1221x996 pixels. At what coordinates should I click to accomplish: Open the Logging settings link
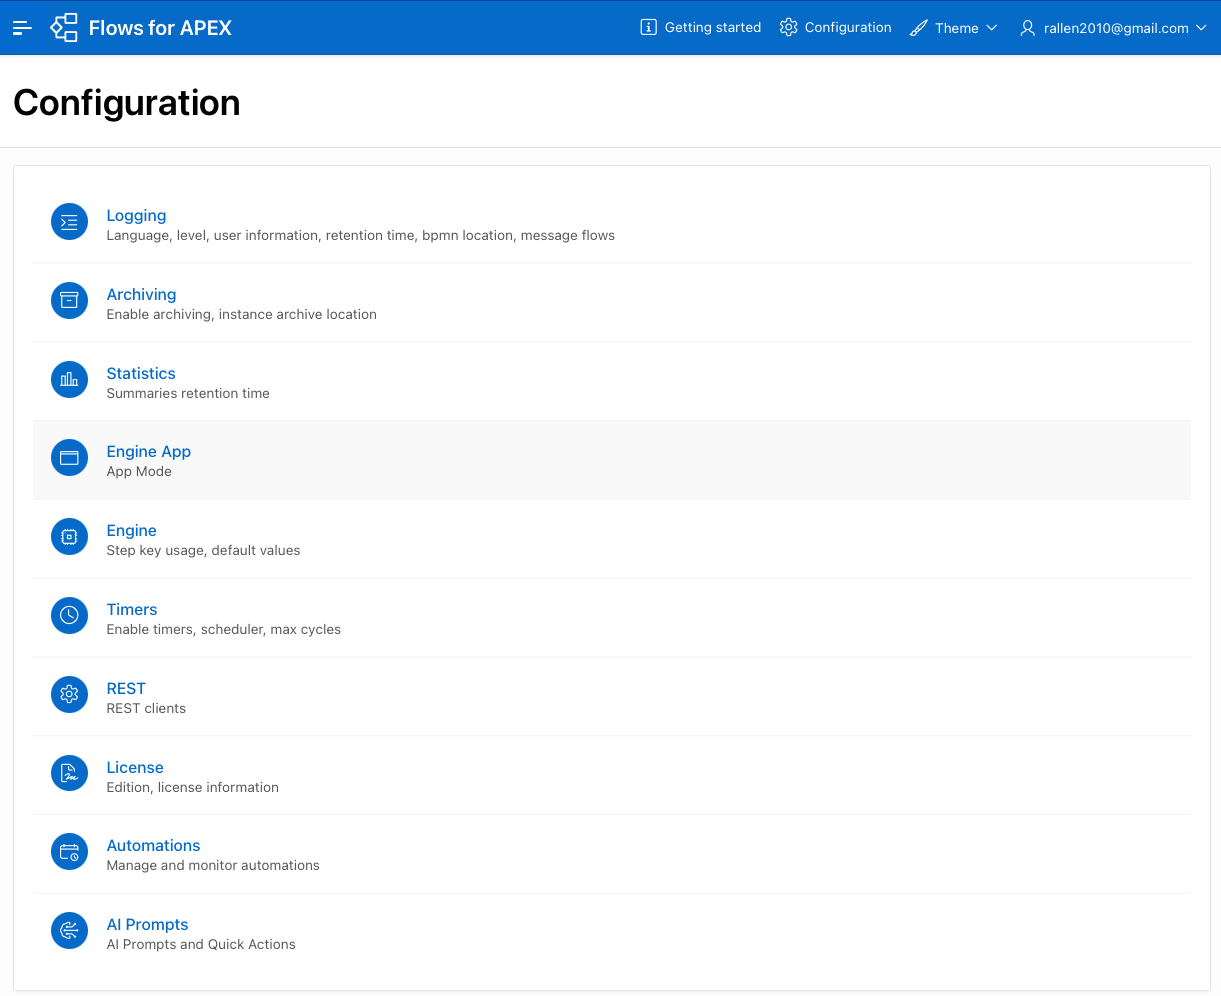(x=136, y=215)
